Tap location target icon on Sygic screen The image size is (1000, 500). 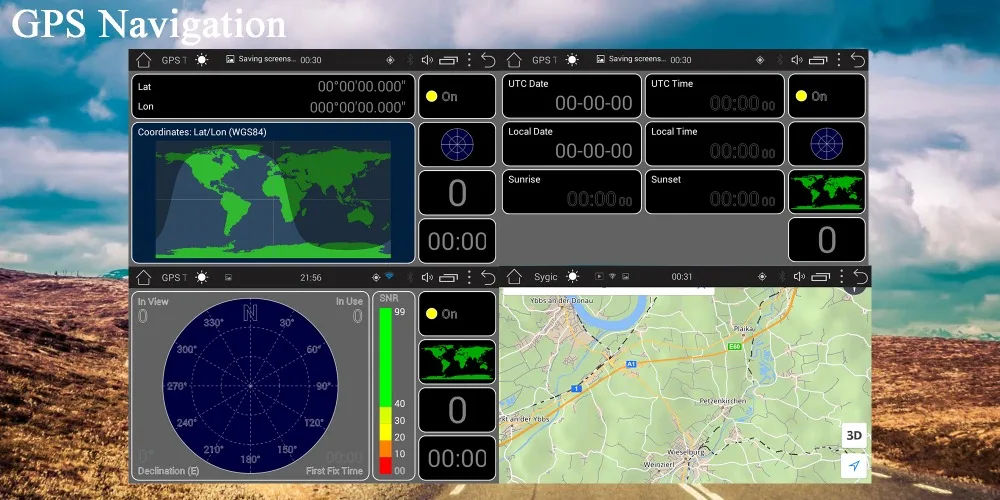[762, 277]
